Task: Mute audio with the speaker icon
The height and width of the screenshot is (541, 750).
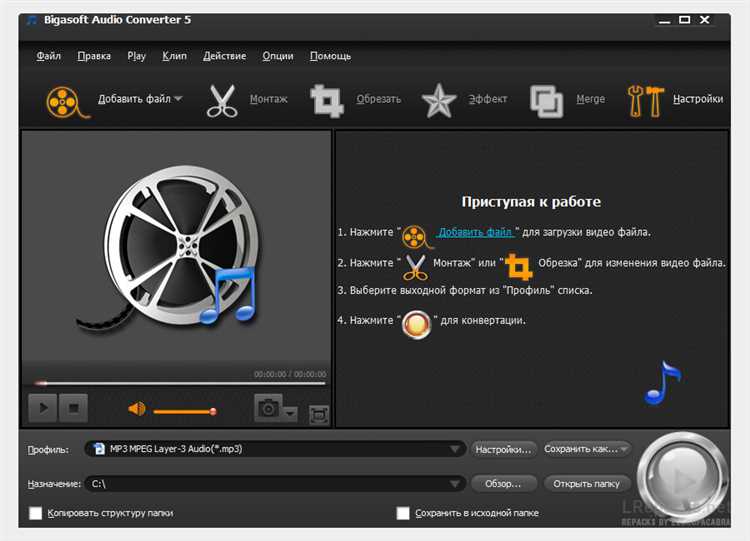Action: (137, 409)
